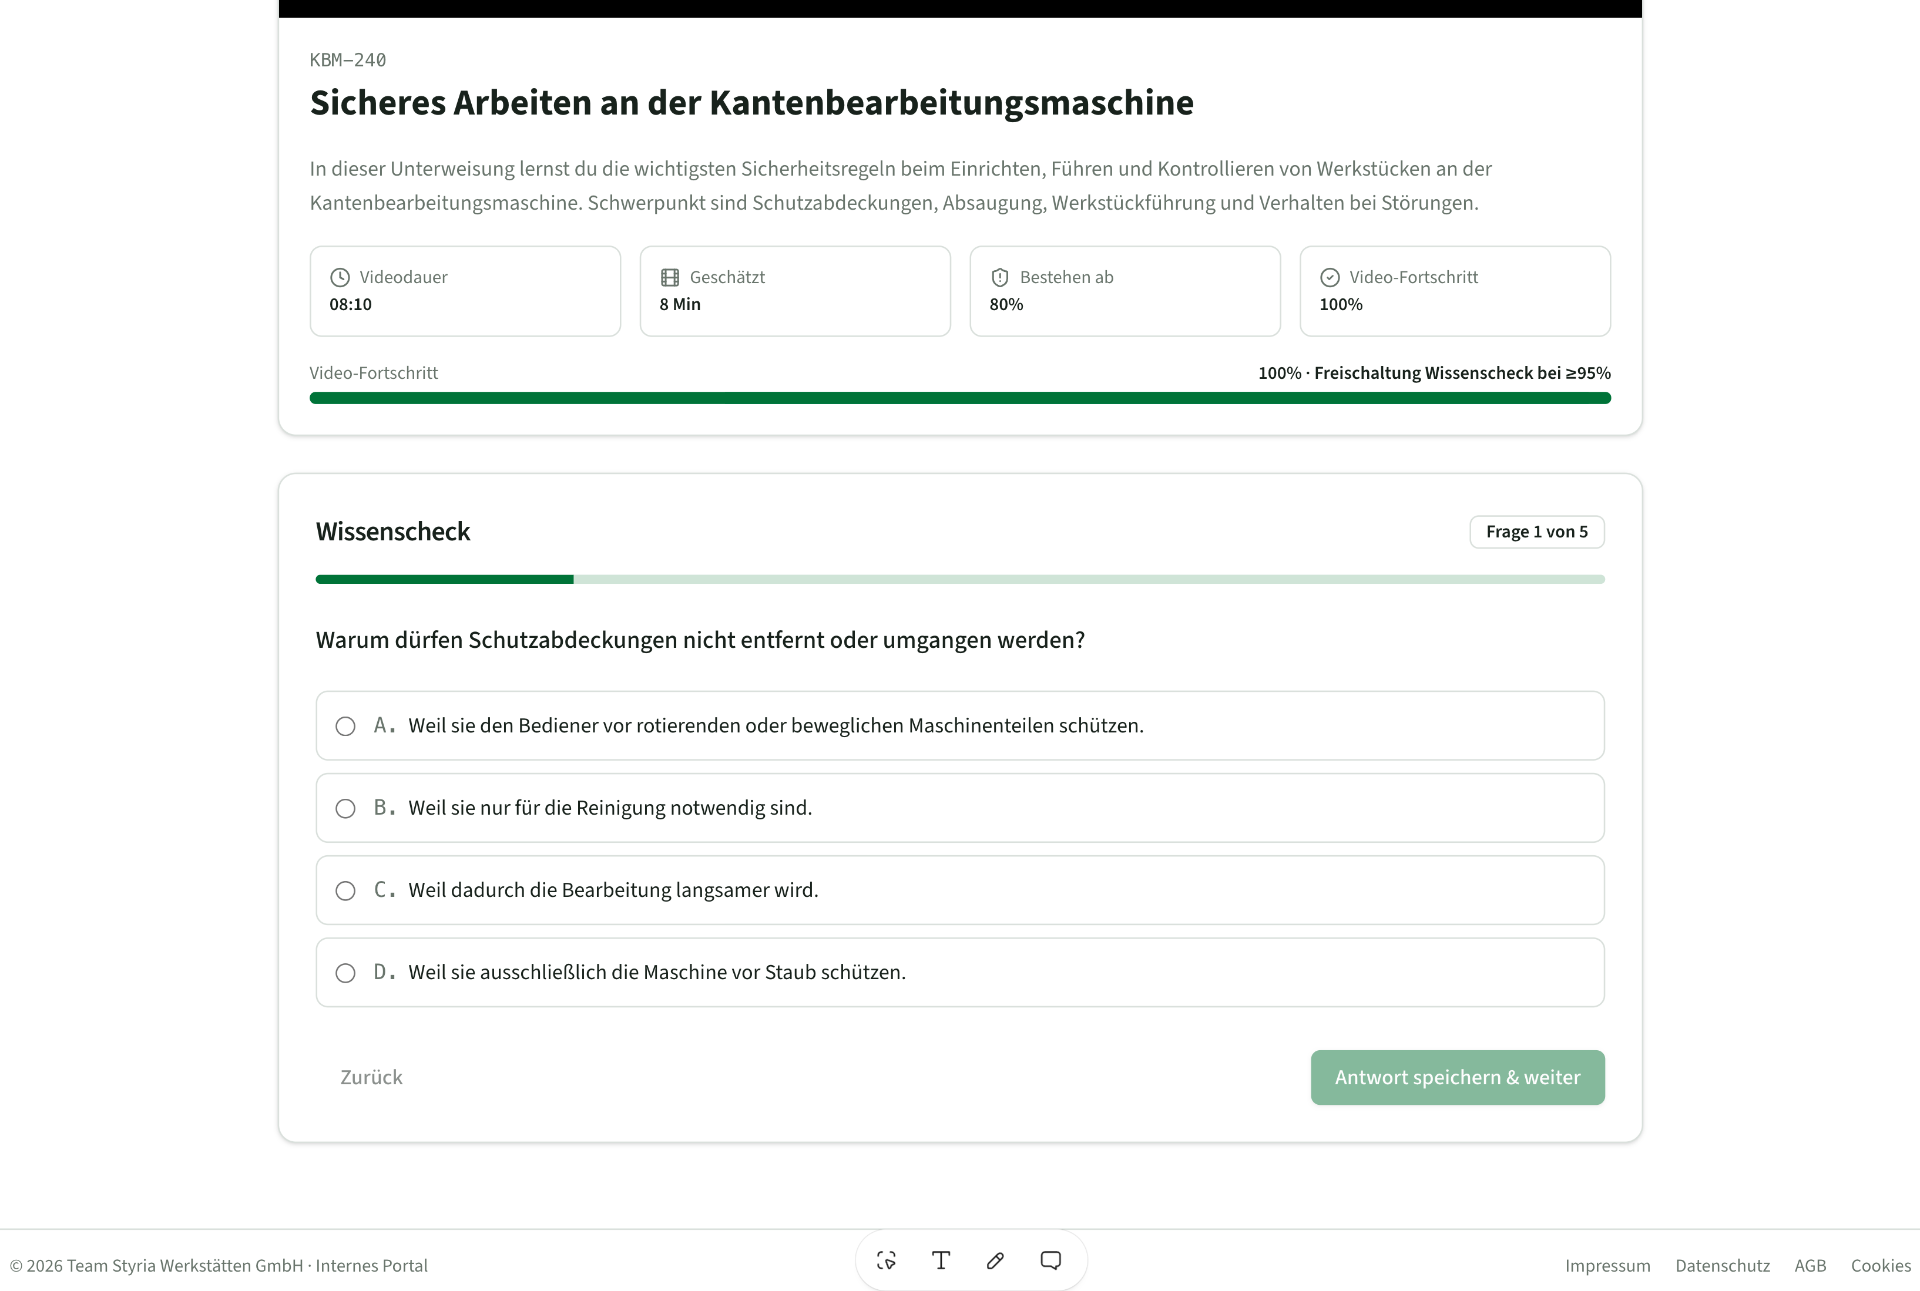The height and width of the screenshot is (1291, 1920).
Task: Click the Freischaltung Wissenscheck bei ≥95% text
Action: [1462, 373]
